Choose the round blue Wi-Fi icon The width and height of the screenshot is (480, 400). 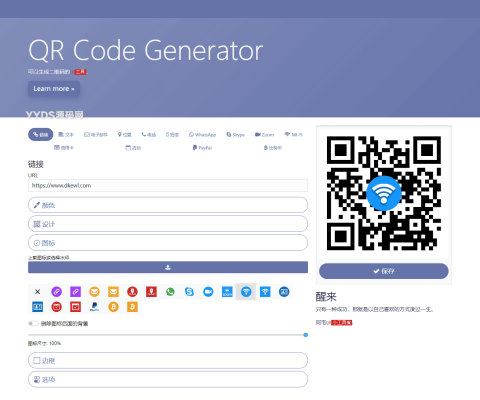pyautogui.click(x=246, y=292)
